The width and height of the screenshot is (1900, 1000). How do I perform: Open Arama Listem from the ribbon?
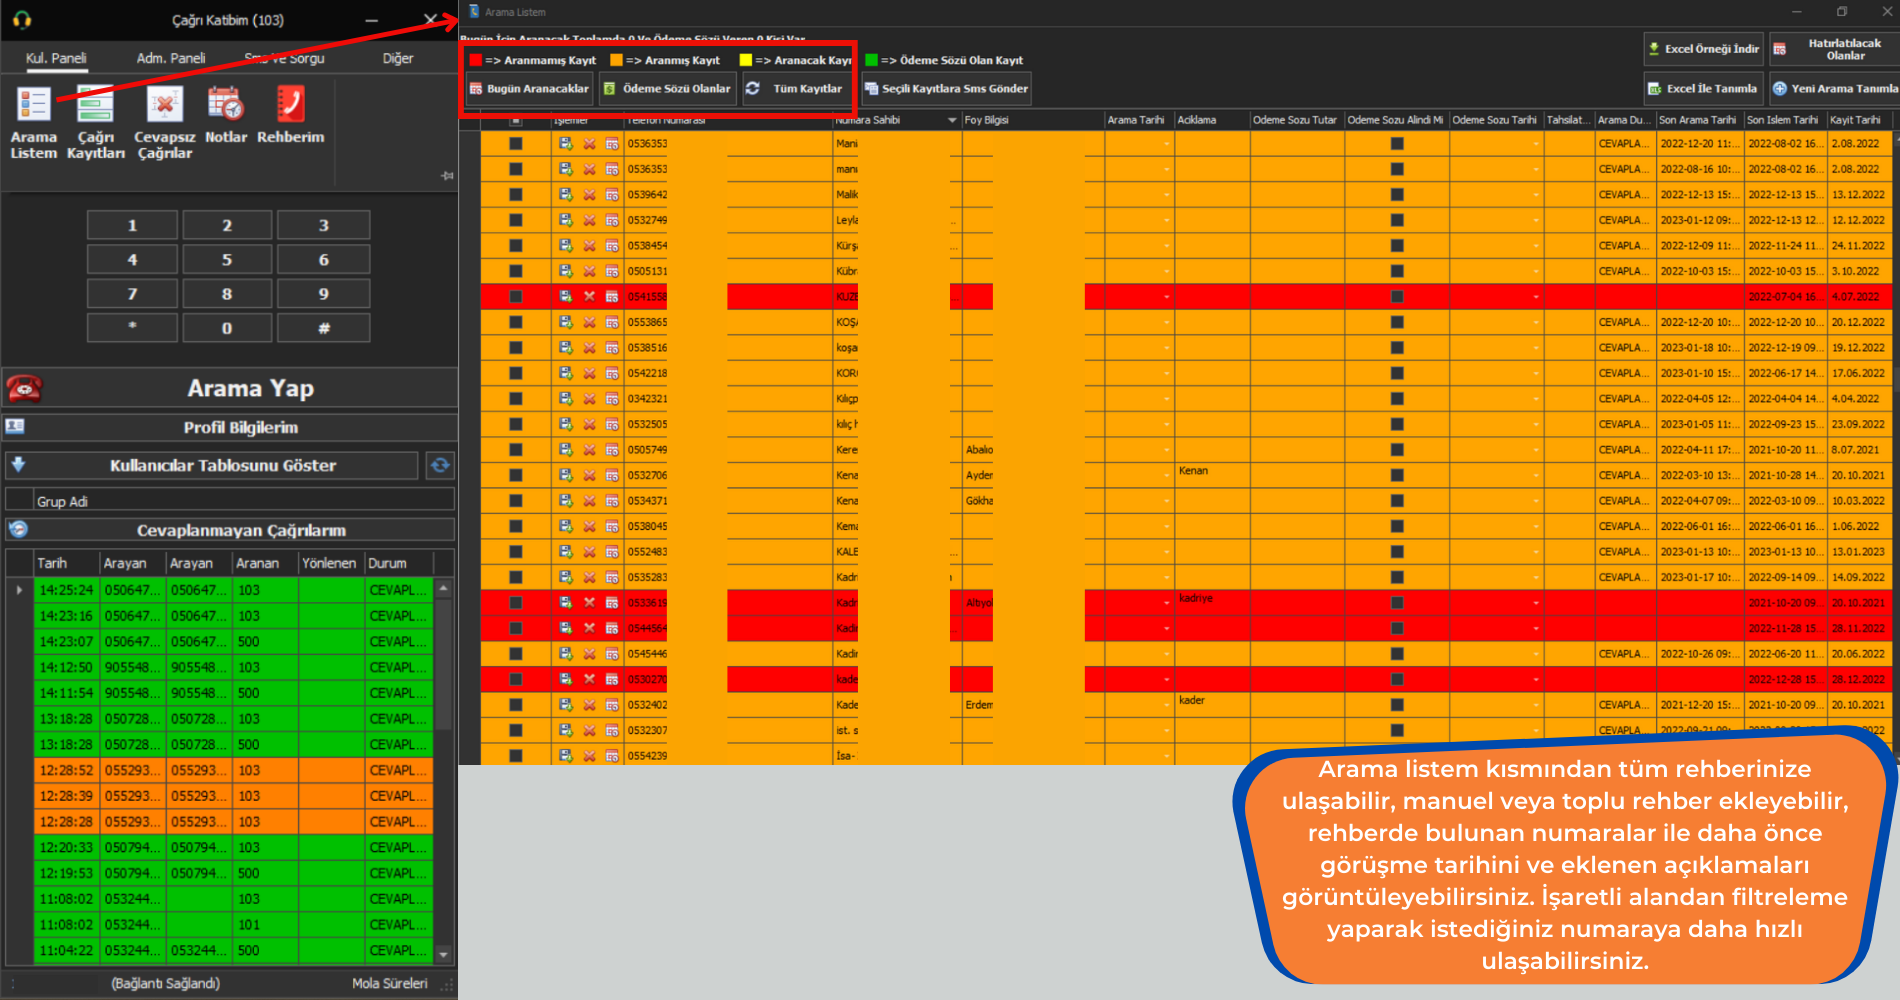[x=33, y=122]
